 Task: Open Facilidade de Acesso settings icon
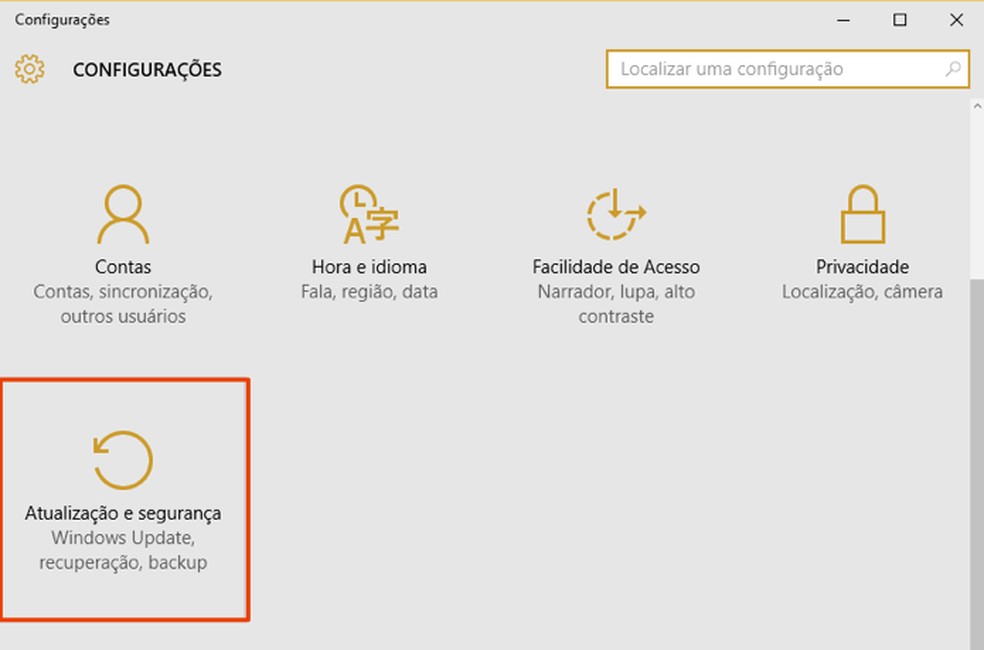pos(615,211)
